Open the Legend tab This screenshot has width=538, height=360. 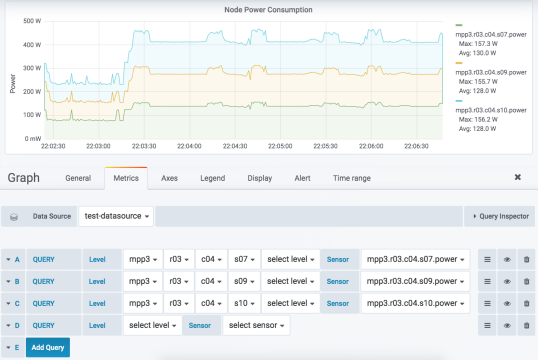pos(212,178)
